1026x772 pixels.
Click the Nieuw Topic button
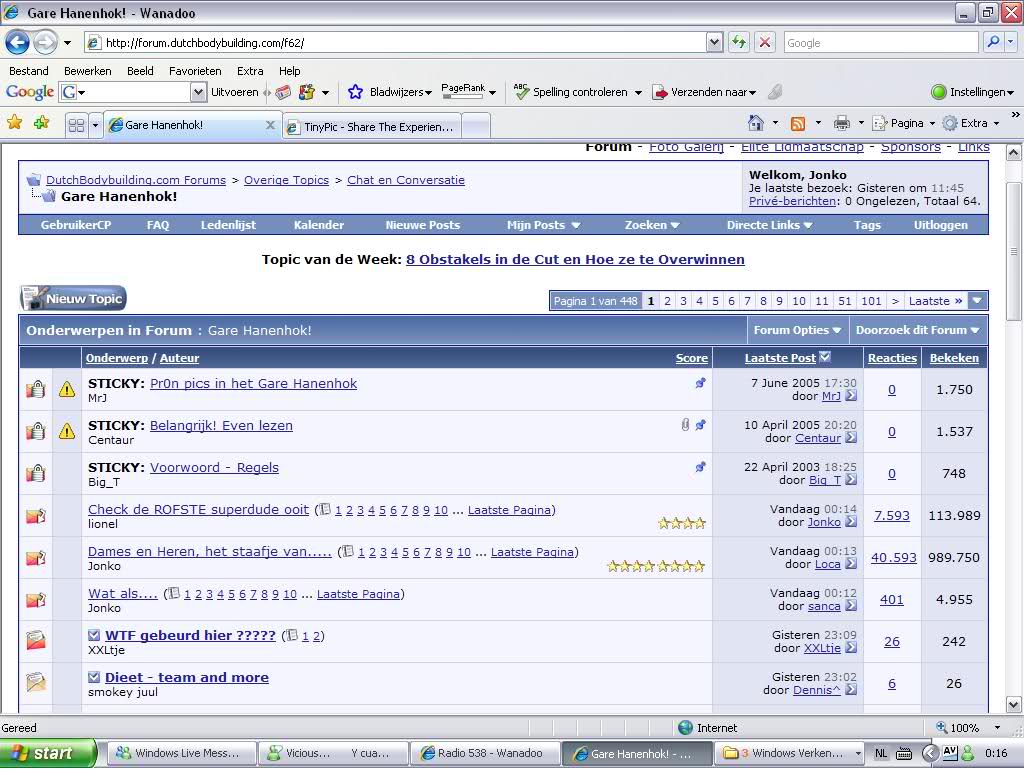coord(74,299)
